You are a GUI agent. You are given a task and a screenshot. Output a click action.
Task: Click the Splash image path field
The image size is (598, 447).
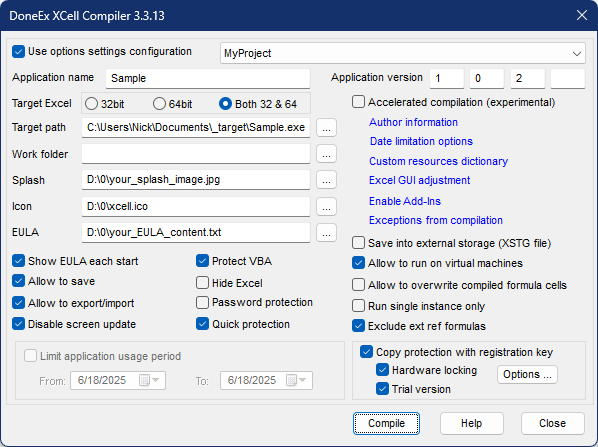click(196, 180)
